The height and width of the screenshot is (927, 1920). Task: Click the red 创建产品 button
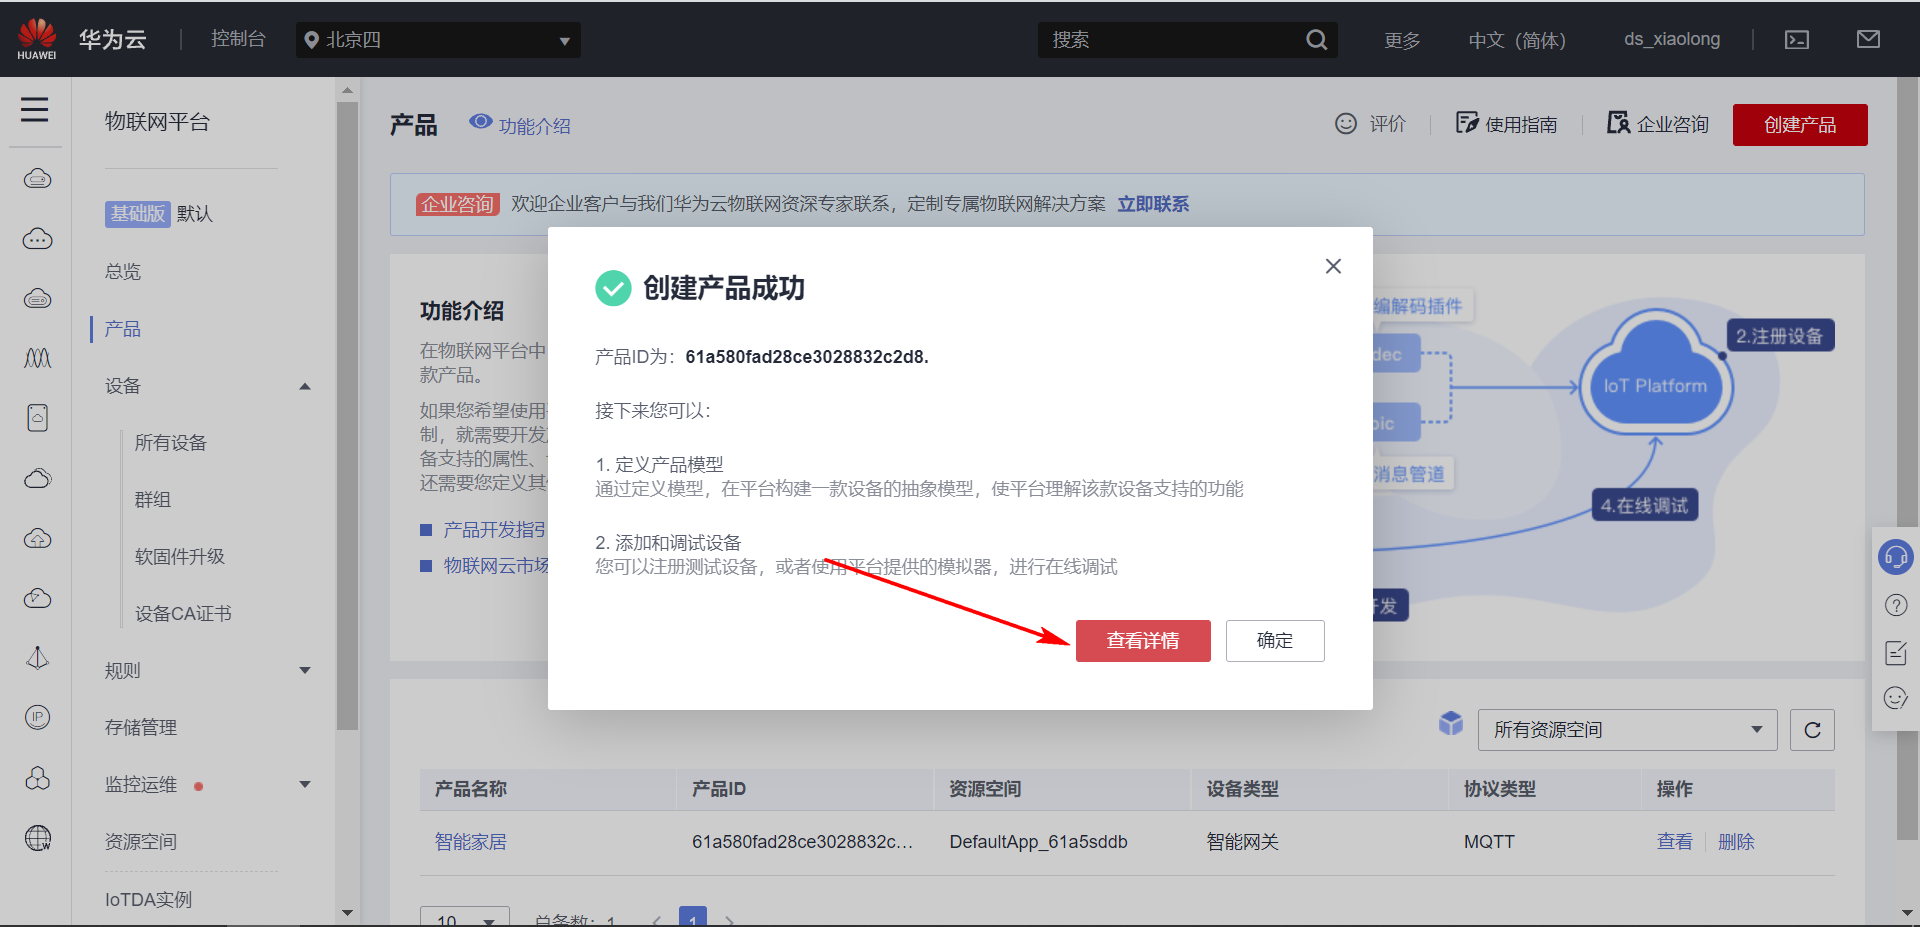pyautogui.click(x=1800, y=125)
